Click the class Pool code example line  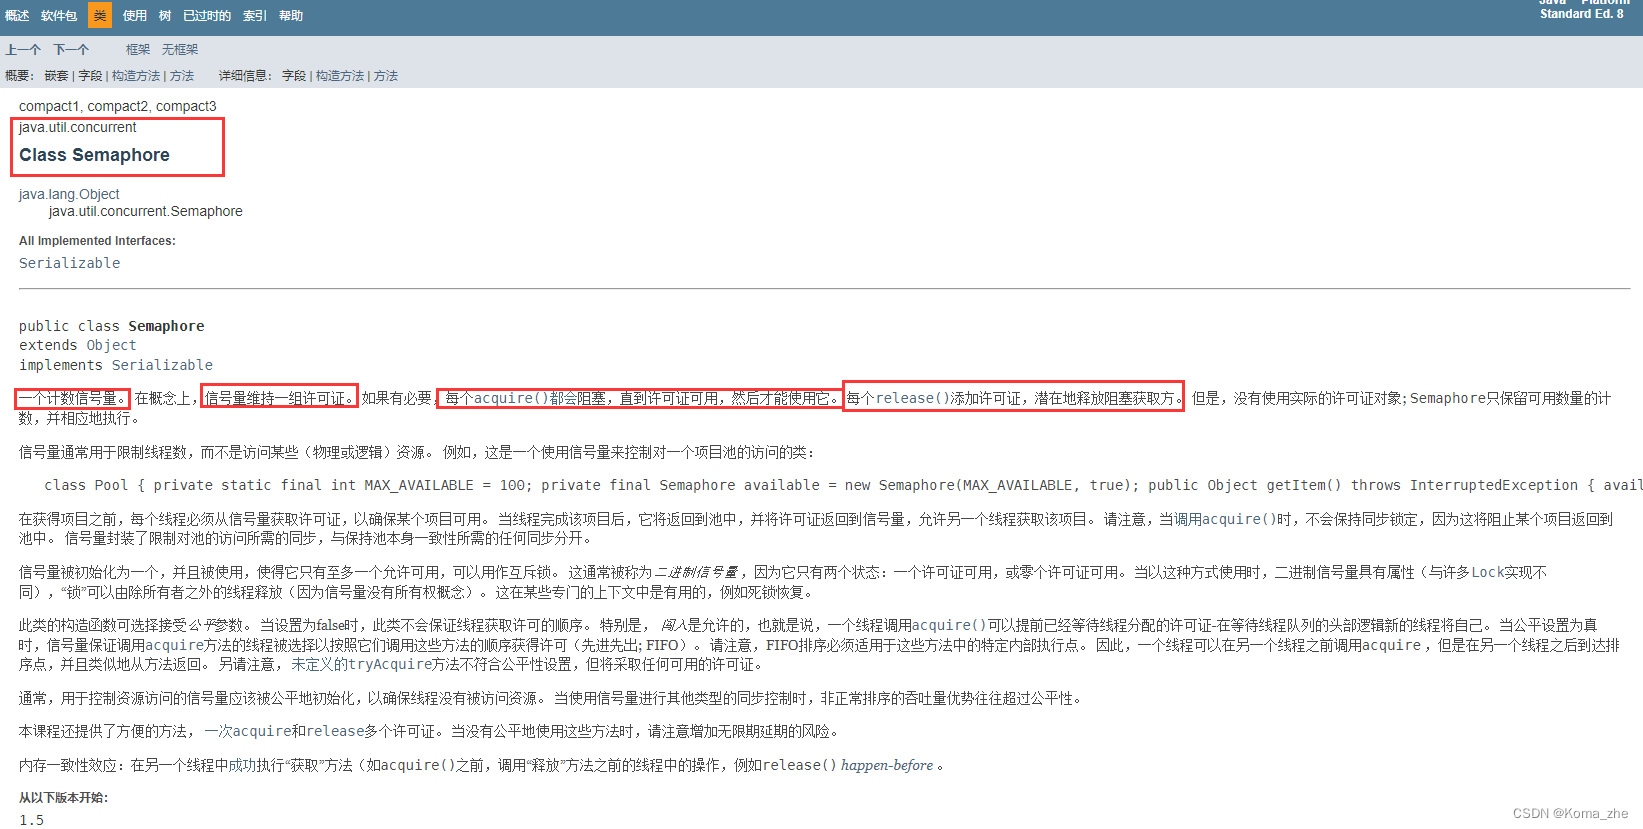[x=843, y=485]
